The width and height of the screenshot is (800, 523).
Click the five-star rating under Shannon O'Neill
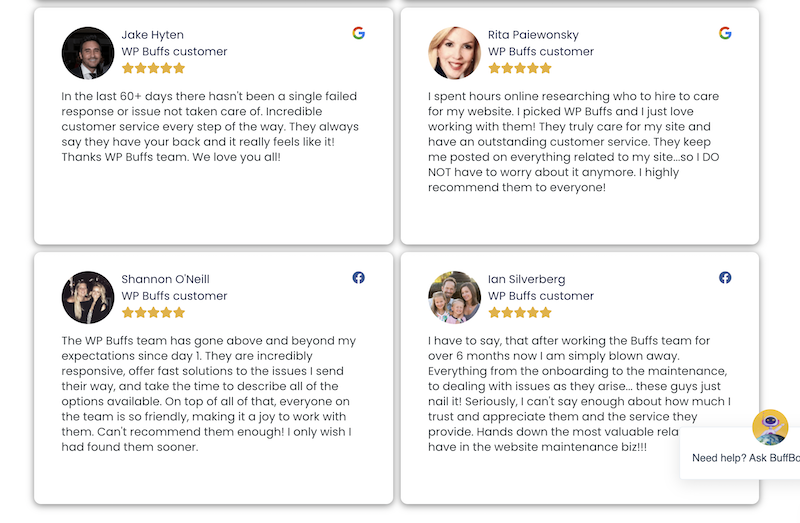tap(153, 313)
